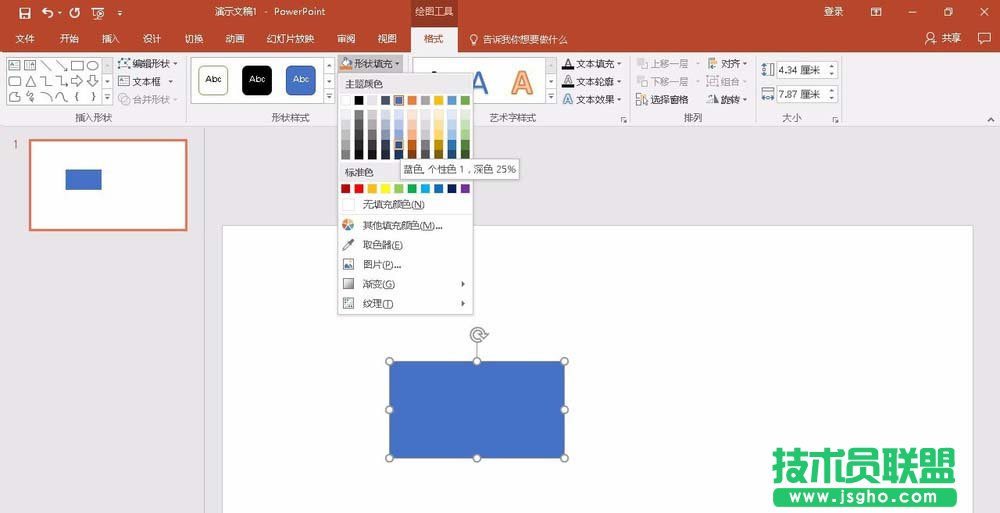Click the Save icon in quick access toolbar
1000x513 pixels.
click(24, 12)
